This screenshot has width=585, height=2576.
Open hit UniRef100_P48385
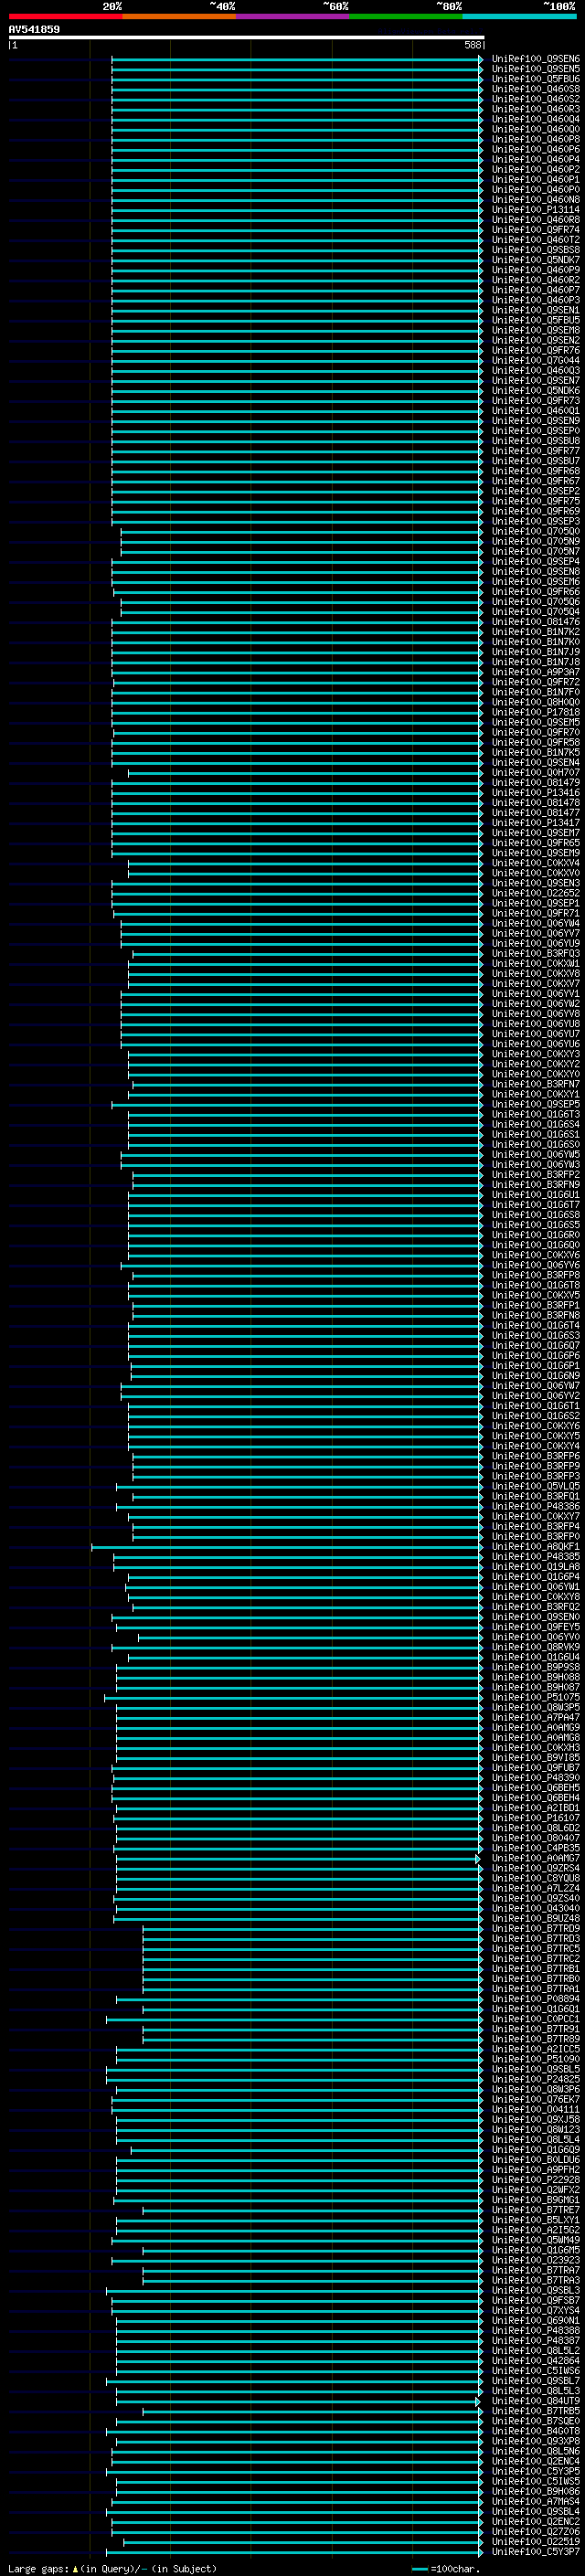535,1556
